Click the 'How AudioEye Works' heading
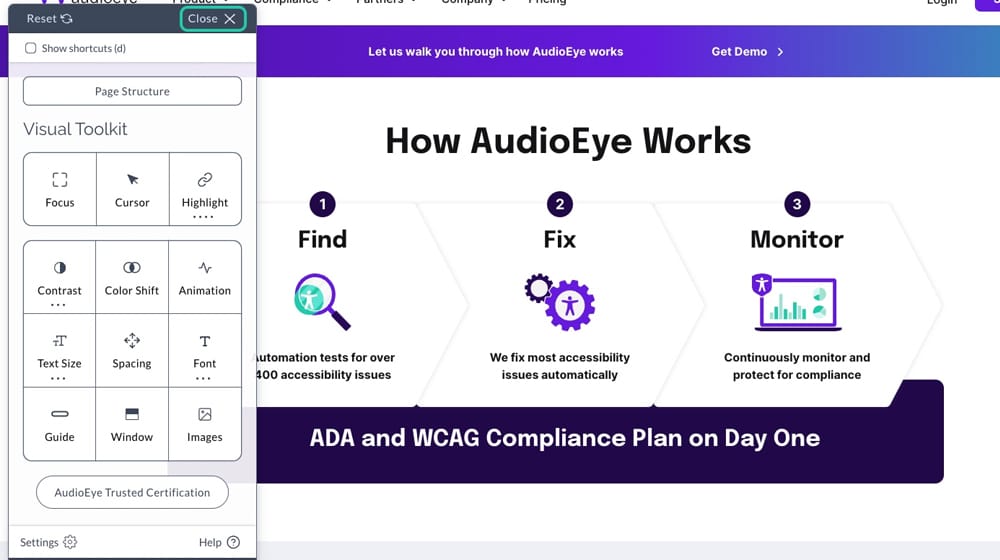Image resolution: width=1000 pixels, height=560 pixels. click(568, 141)
